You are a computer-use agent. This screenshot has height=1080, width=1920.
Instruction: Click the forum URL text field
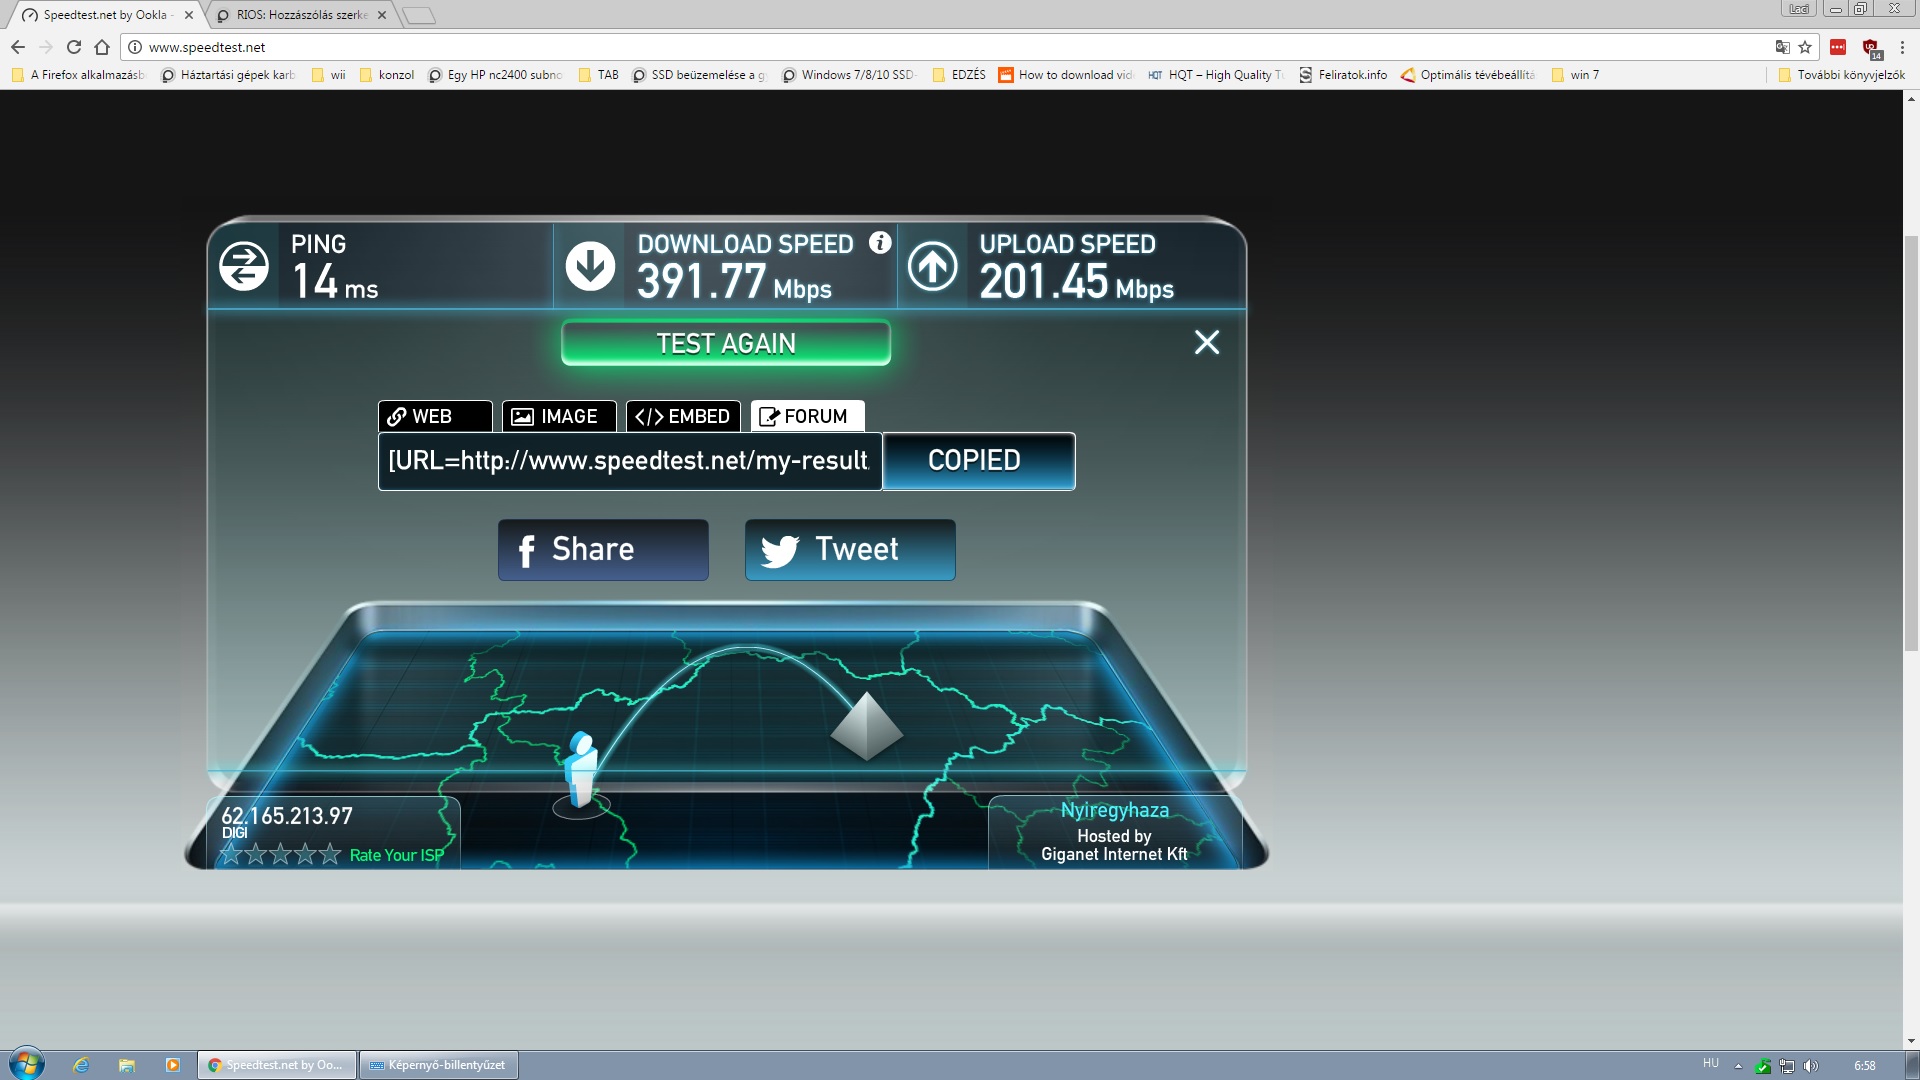(629, 461)
